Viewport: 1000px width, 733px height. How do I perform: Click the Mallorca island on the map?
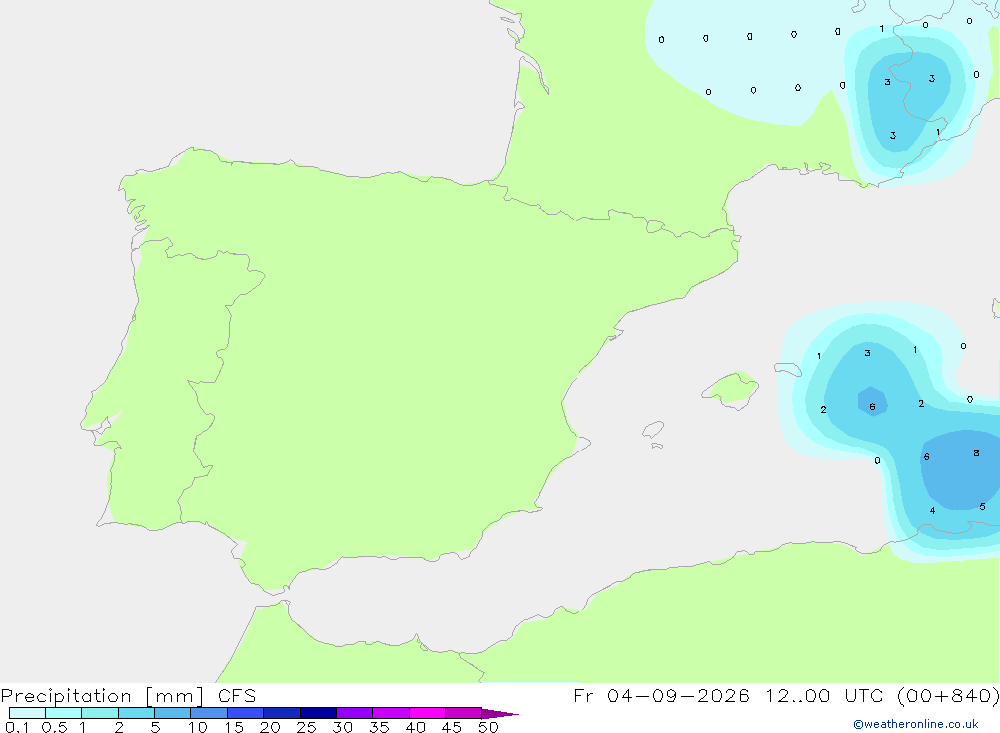(731, 390)
